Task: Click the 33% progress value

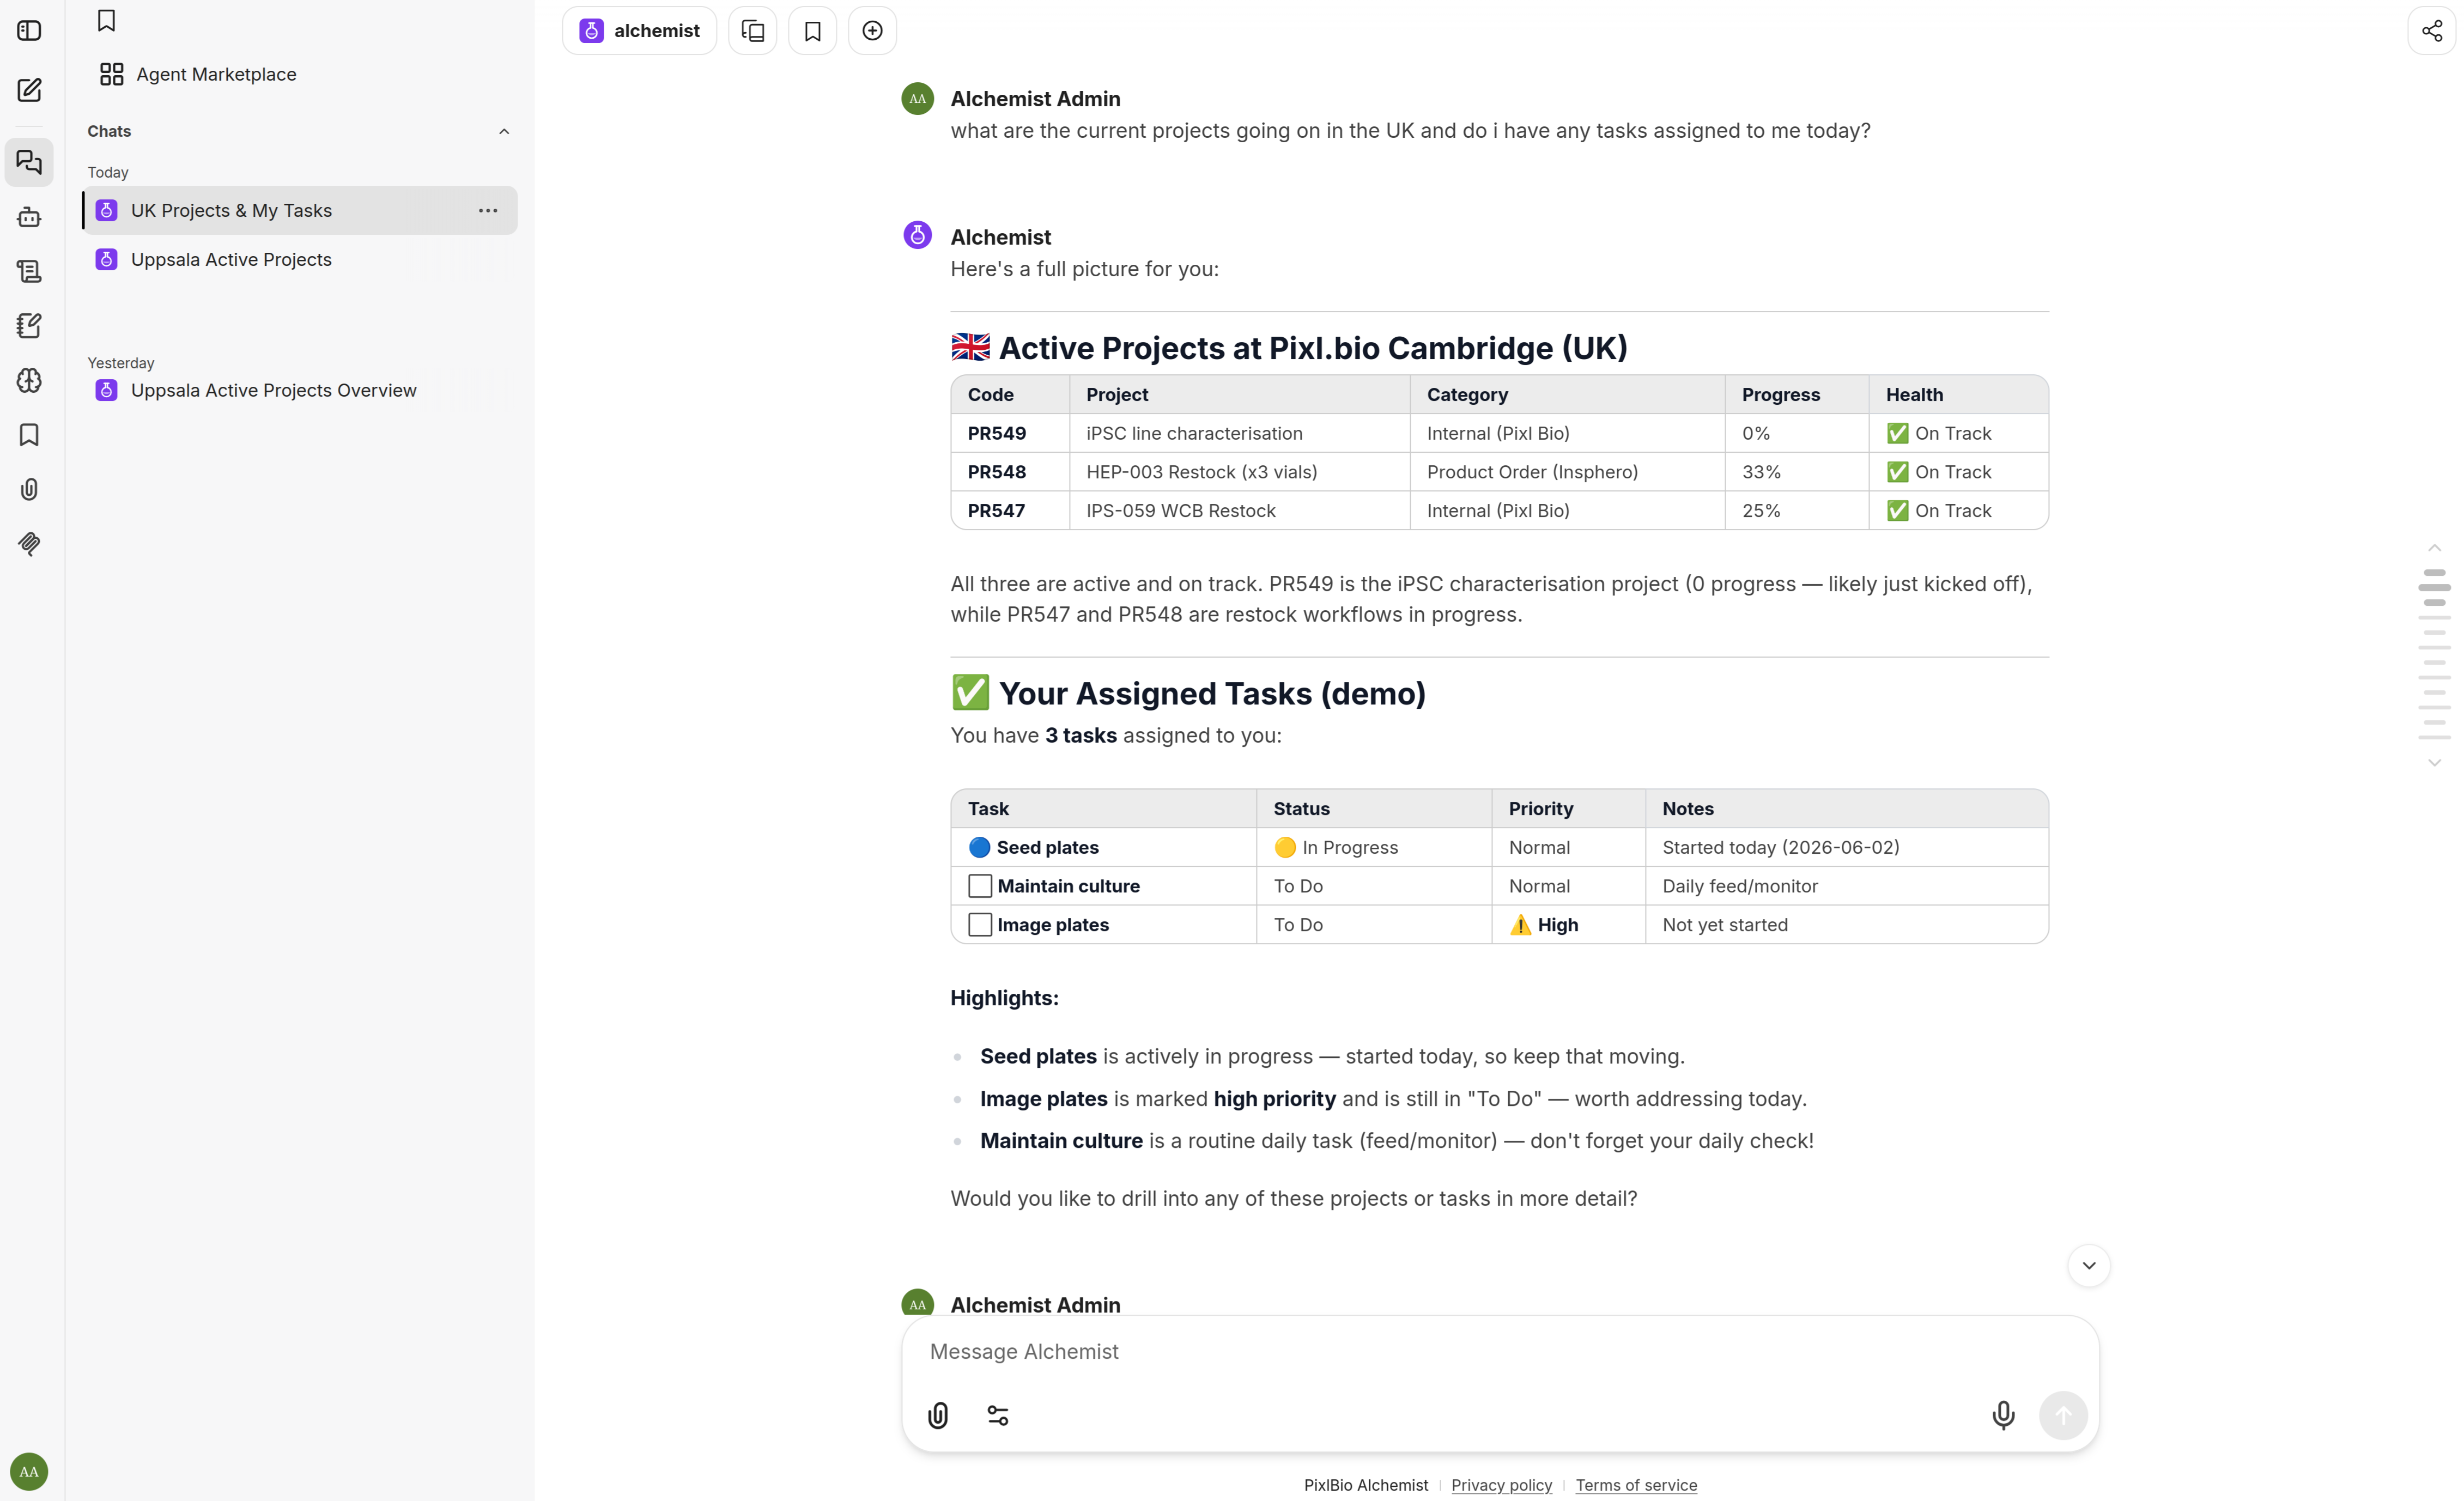Action: click(x=1761, y=472)
